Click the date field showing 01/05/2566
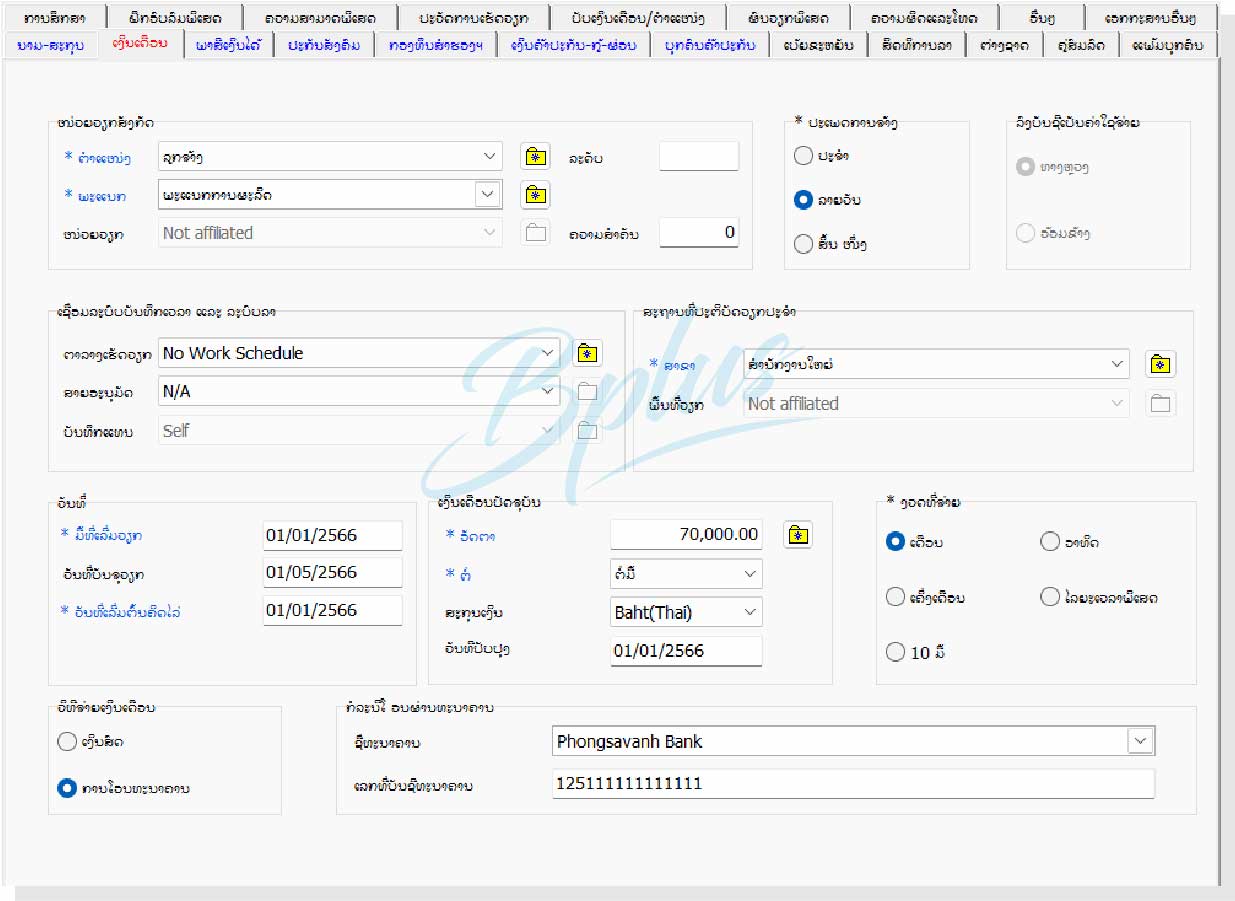 (332, 573)
